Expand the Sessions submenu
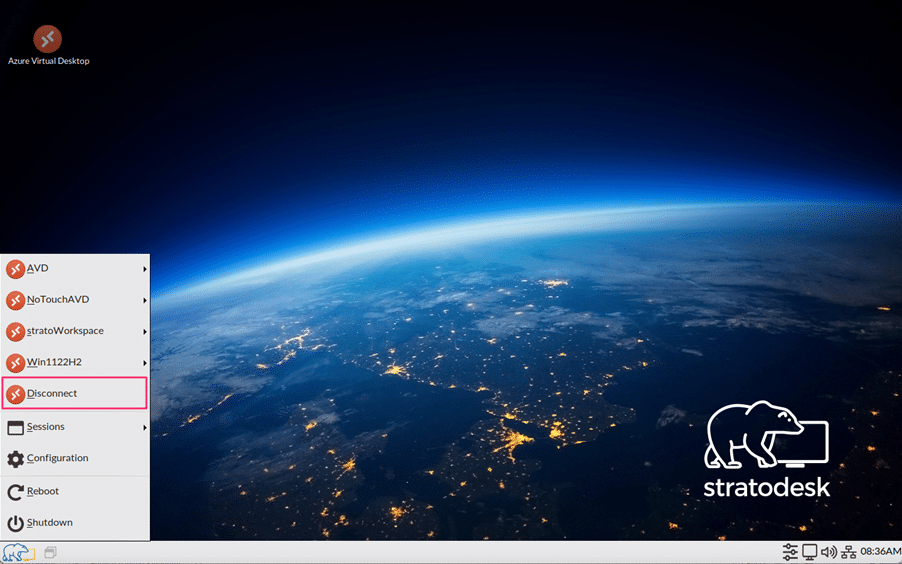Screen dimensions: 902x564 pyautogui.click(x=75, y=427)
